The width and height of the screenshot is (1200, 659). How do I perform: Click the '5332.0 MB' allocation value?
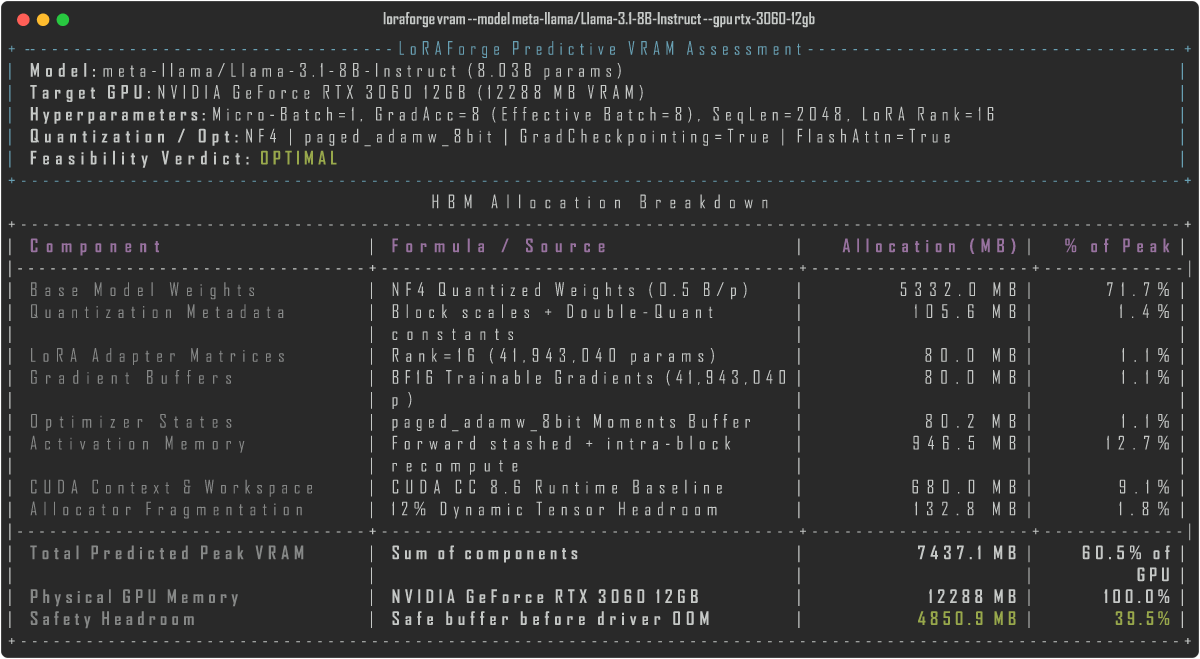click(959, 291)
